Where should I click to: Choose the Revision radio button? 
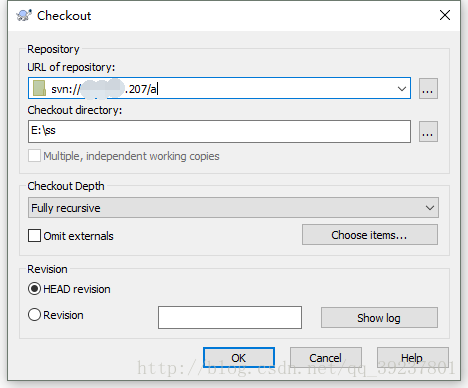(x=34, y=315)
